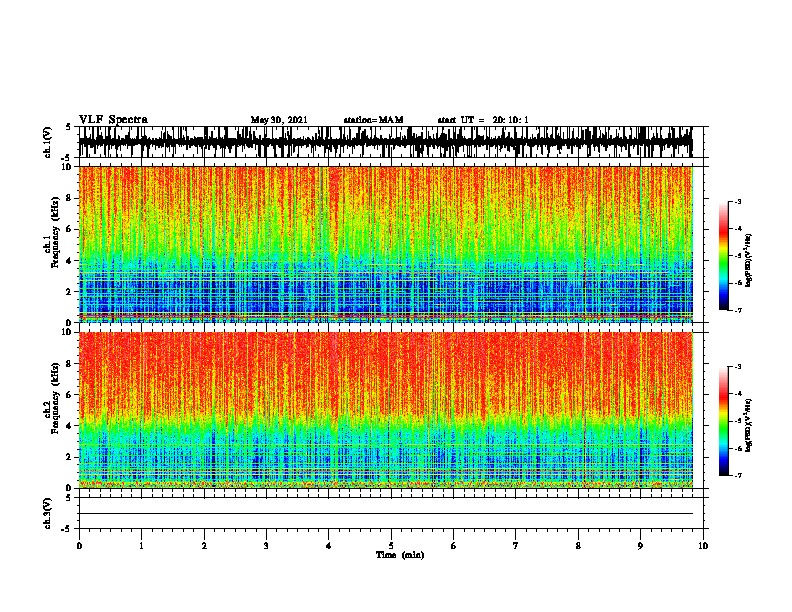Click the "ch.3(V)" axis label
The width and height of the screenshot is (792, 612).
[x=48, y=513]
